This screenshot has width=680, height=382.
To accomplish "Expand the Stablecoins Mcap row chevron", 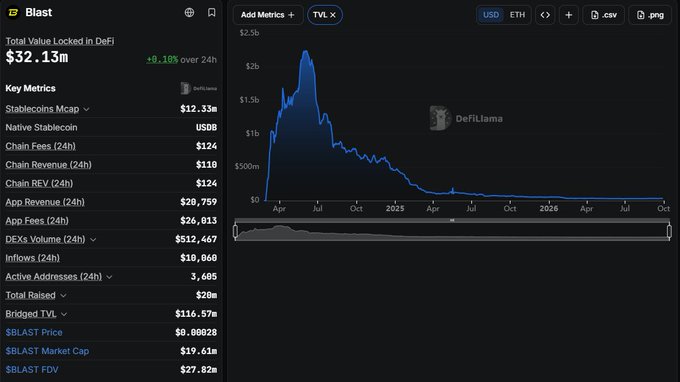I will tap(86, 109).
